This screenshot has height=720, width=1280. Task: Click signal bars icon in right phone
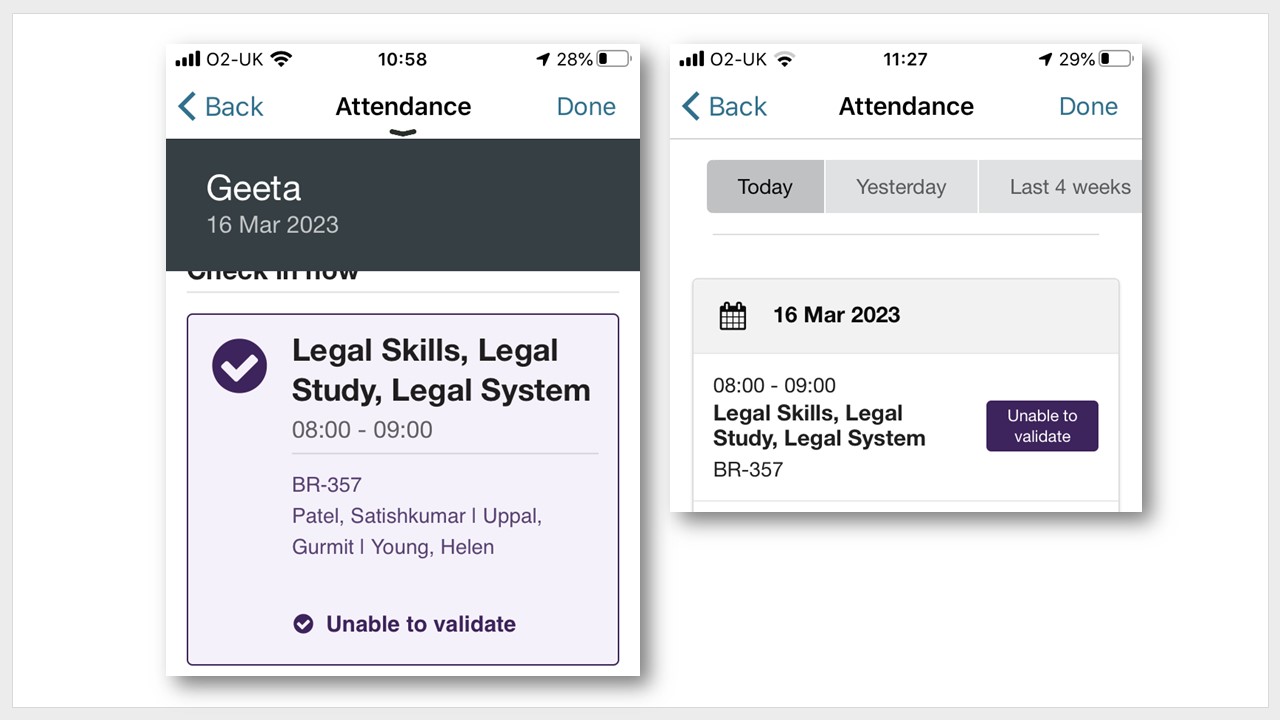(x=691, y=59)
